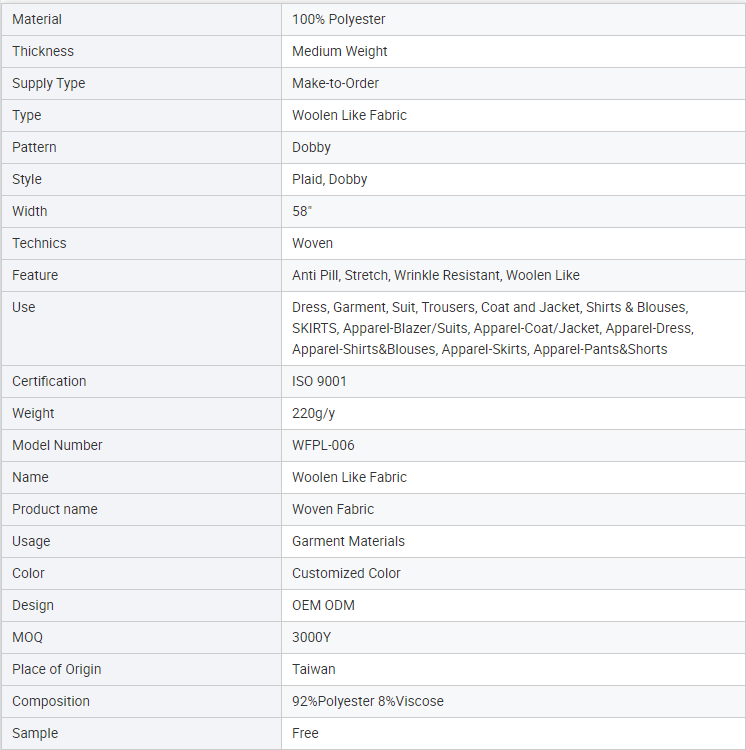Click the Woven Fabric product name value

pos(333,509)
